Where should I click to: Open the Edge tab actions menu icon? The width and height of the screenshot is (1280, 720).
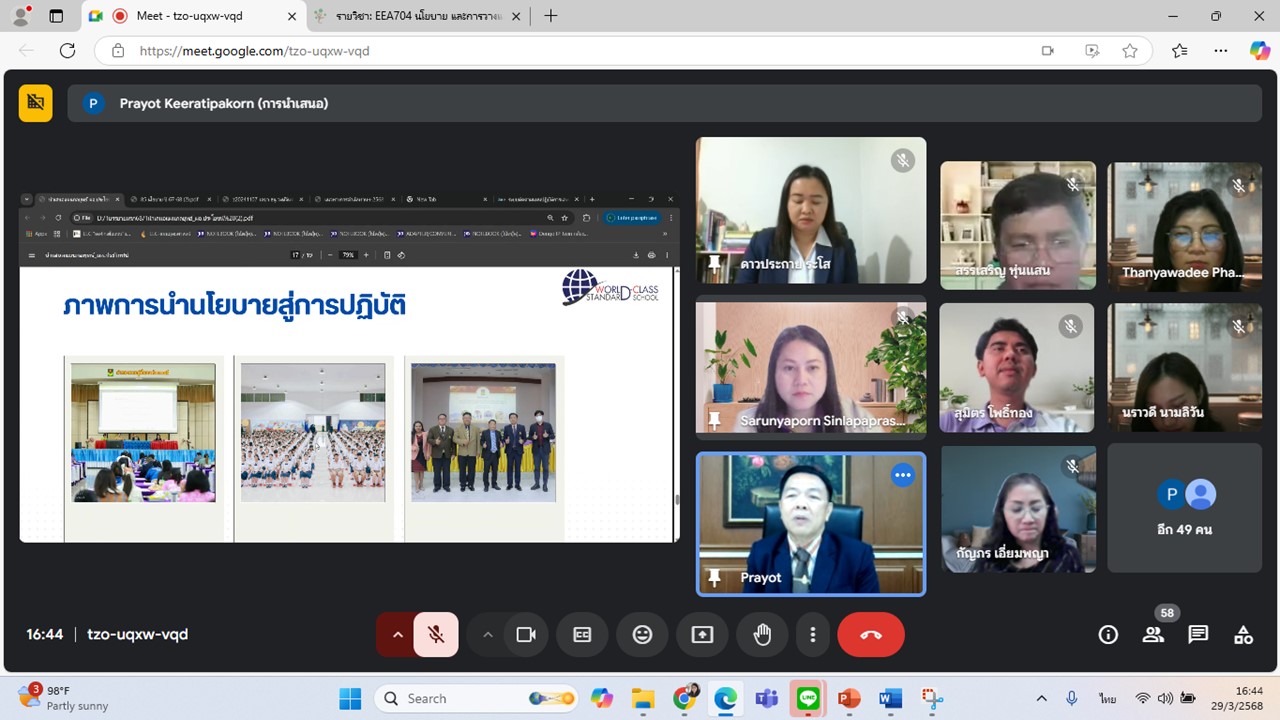(56, 16)
